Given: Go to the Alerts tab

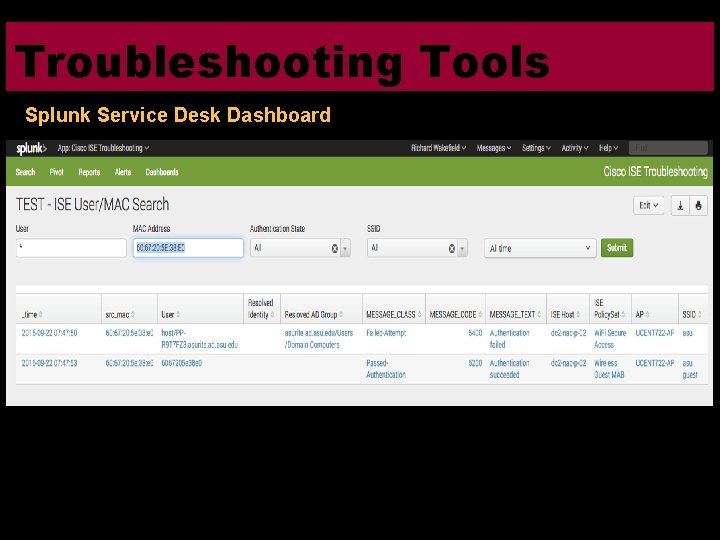Looking at the screenshot, I should (123, 172).
